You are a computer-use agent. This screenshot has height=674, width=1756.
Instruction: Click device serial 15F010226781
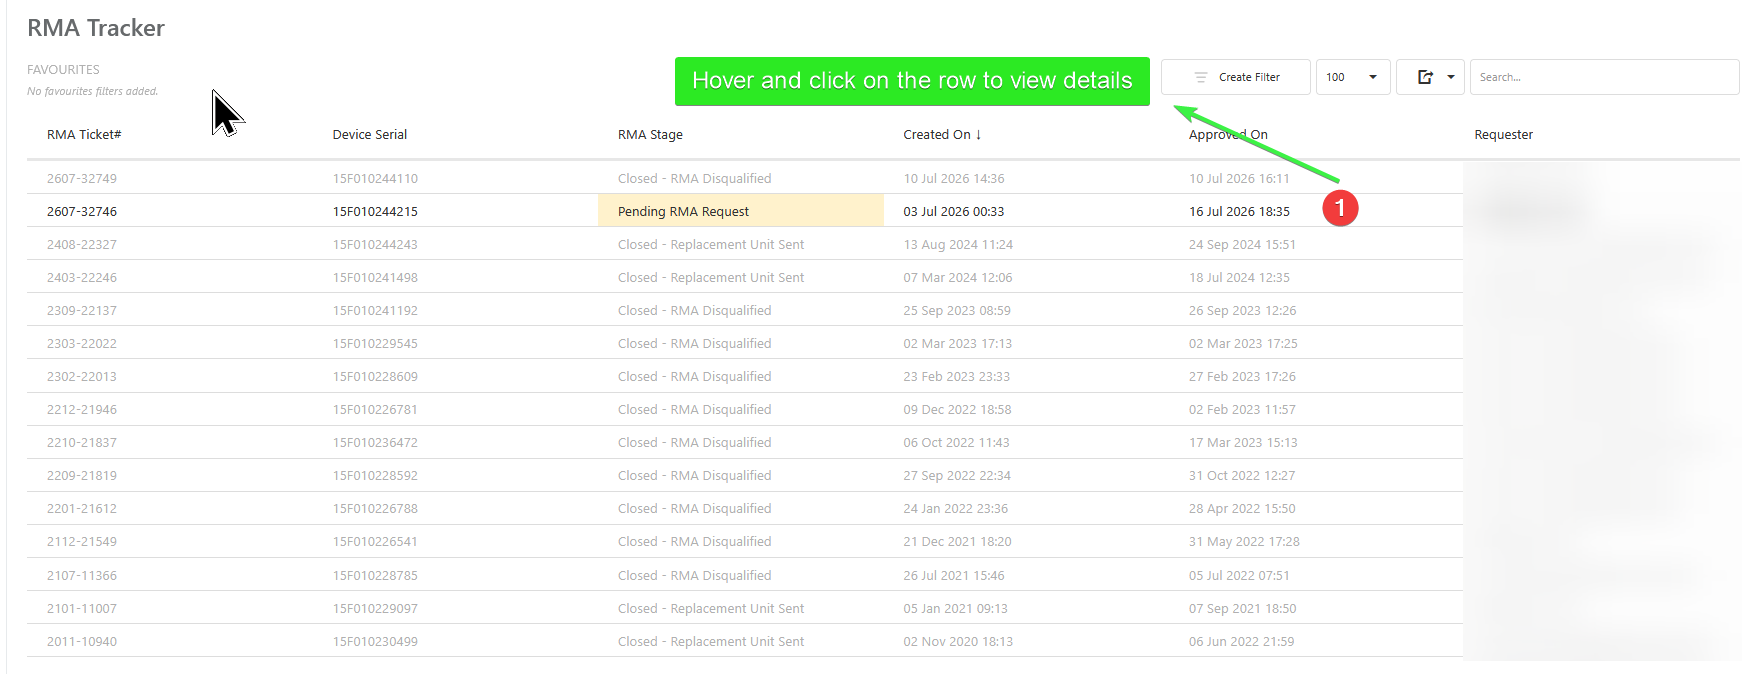pos(375,409)
